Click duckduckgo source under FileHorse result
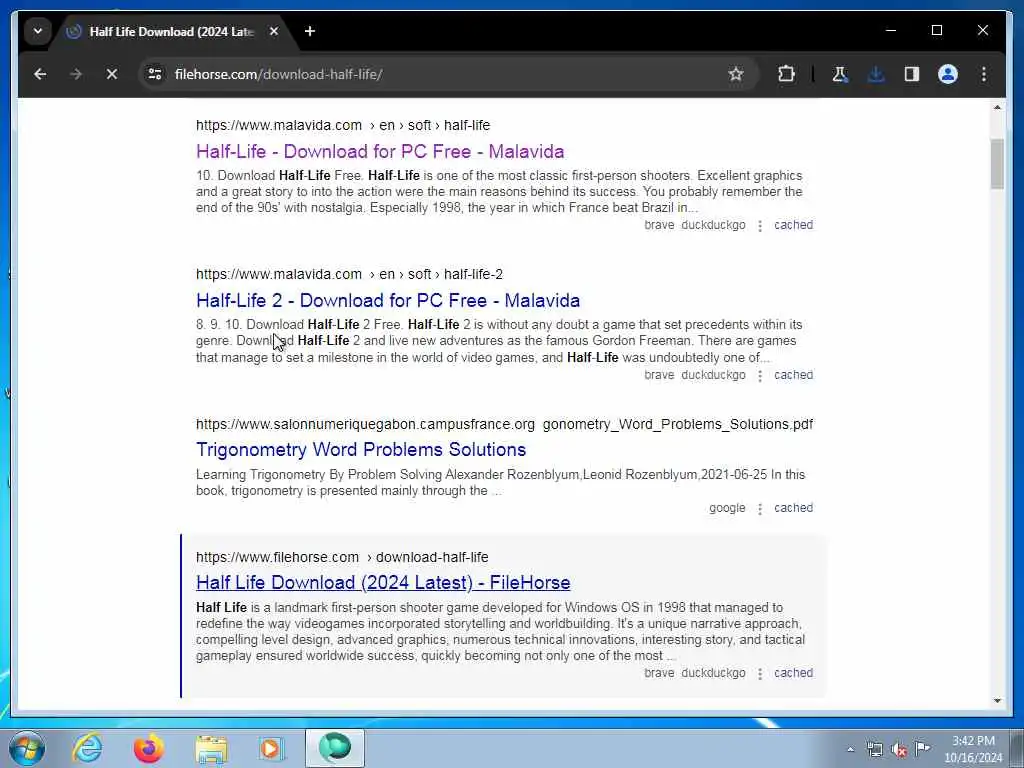Screen dimensions: 1024x768 713,673
